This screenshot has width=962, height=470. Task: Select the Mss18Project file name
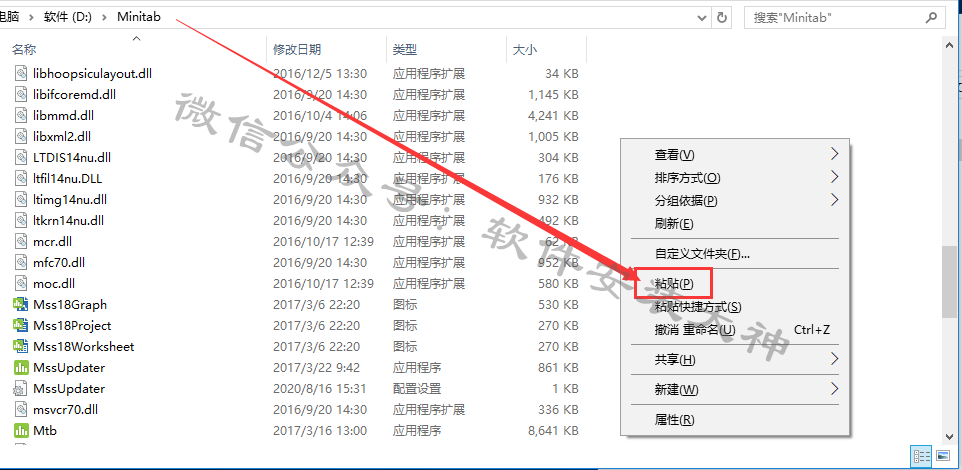coord(72,325)
